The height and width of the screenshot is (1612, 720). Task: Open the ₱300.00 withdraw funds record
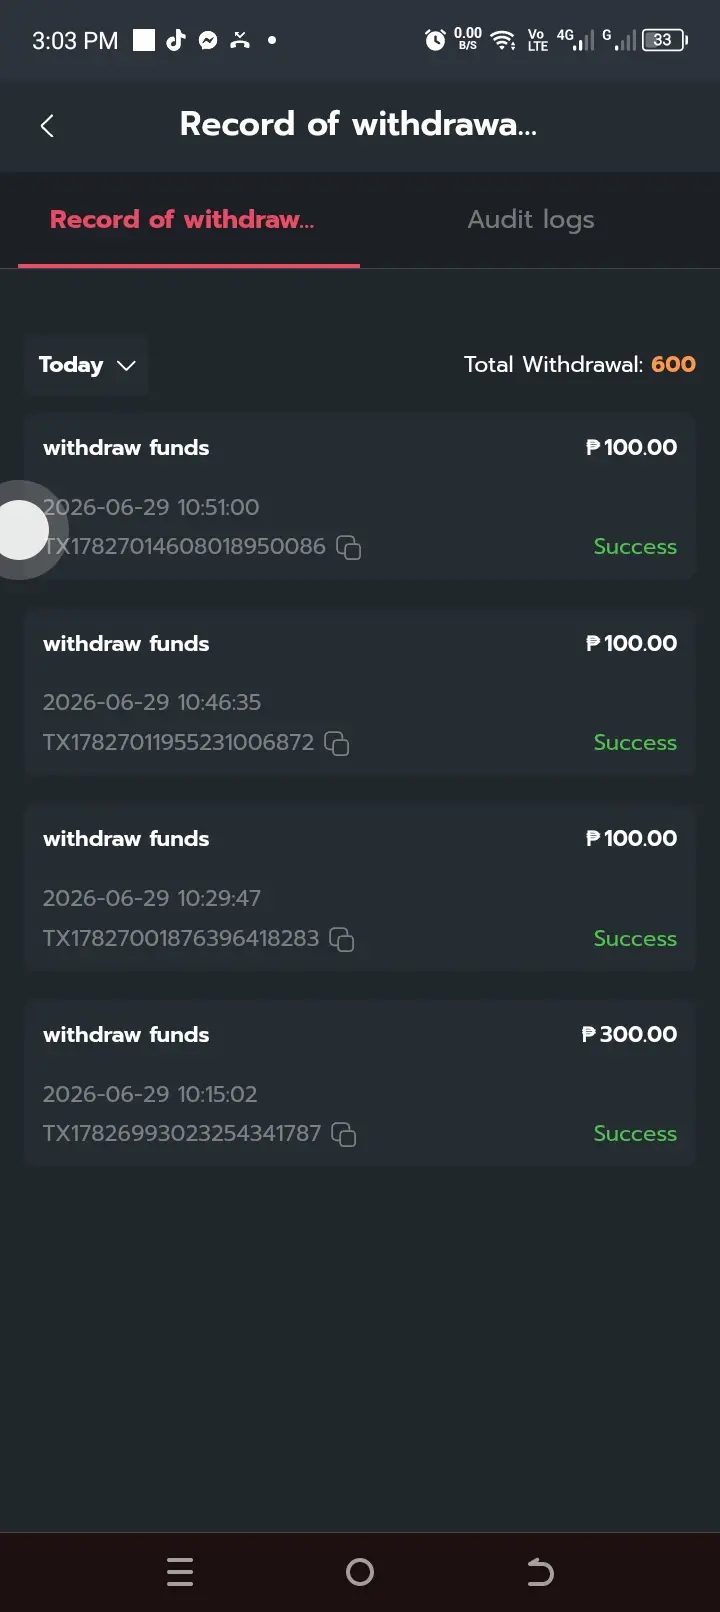(x=360, y=1084)
